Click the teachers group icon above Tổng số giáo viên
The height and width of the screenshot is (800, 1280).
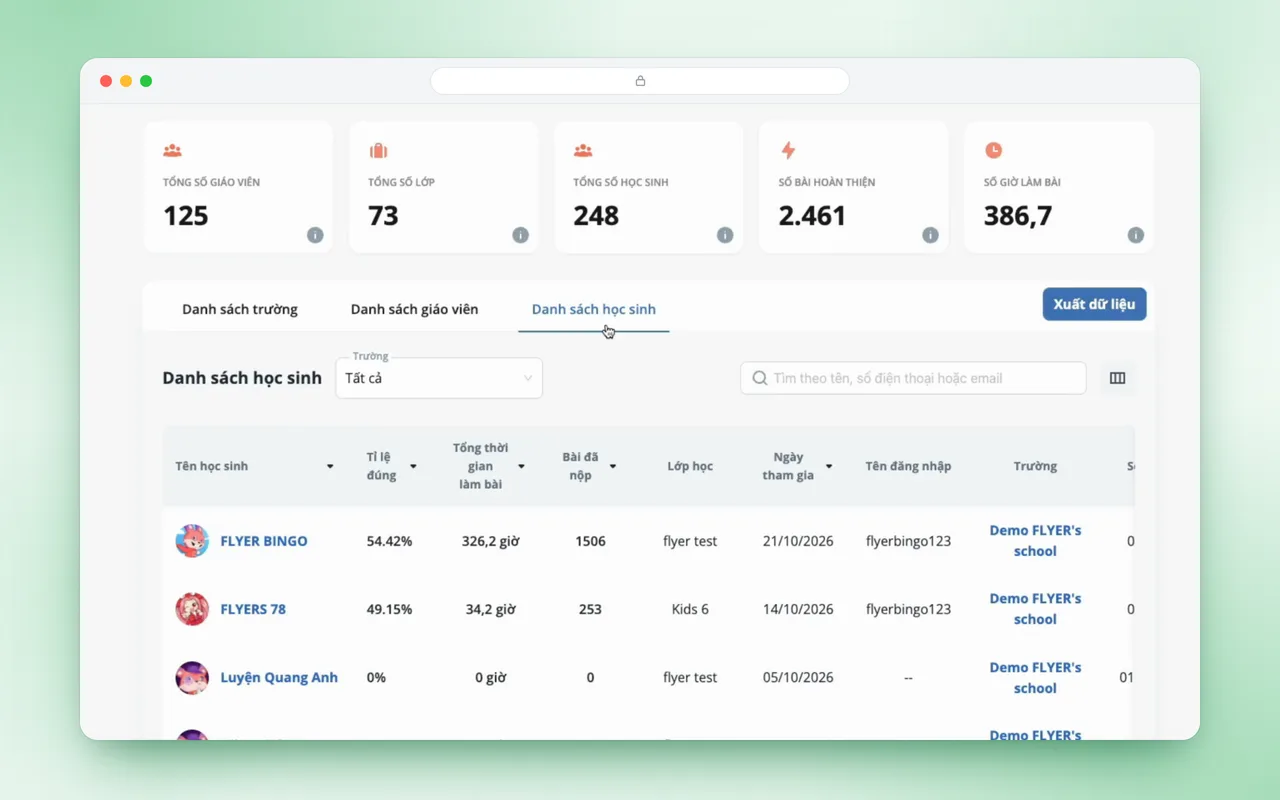pos(172,150)
